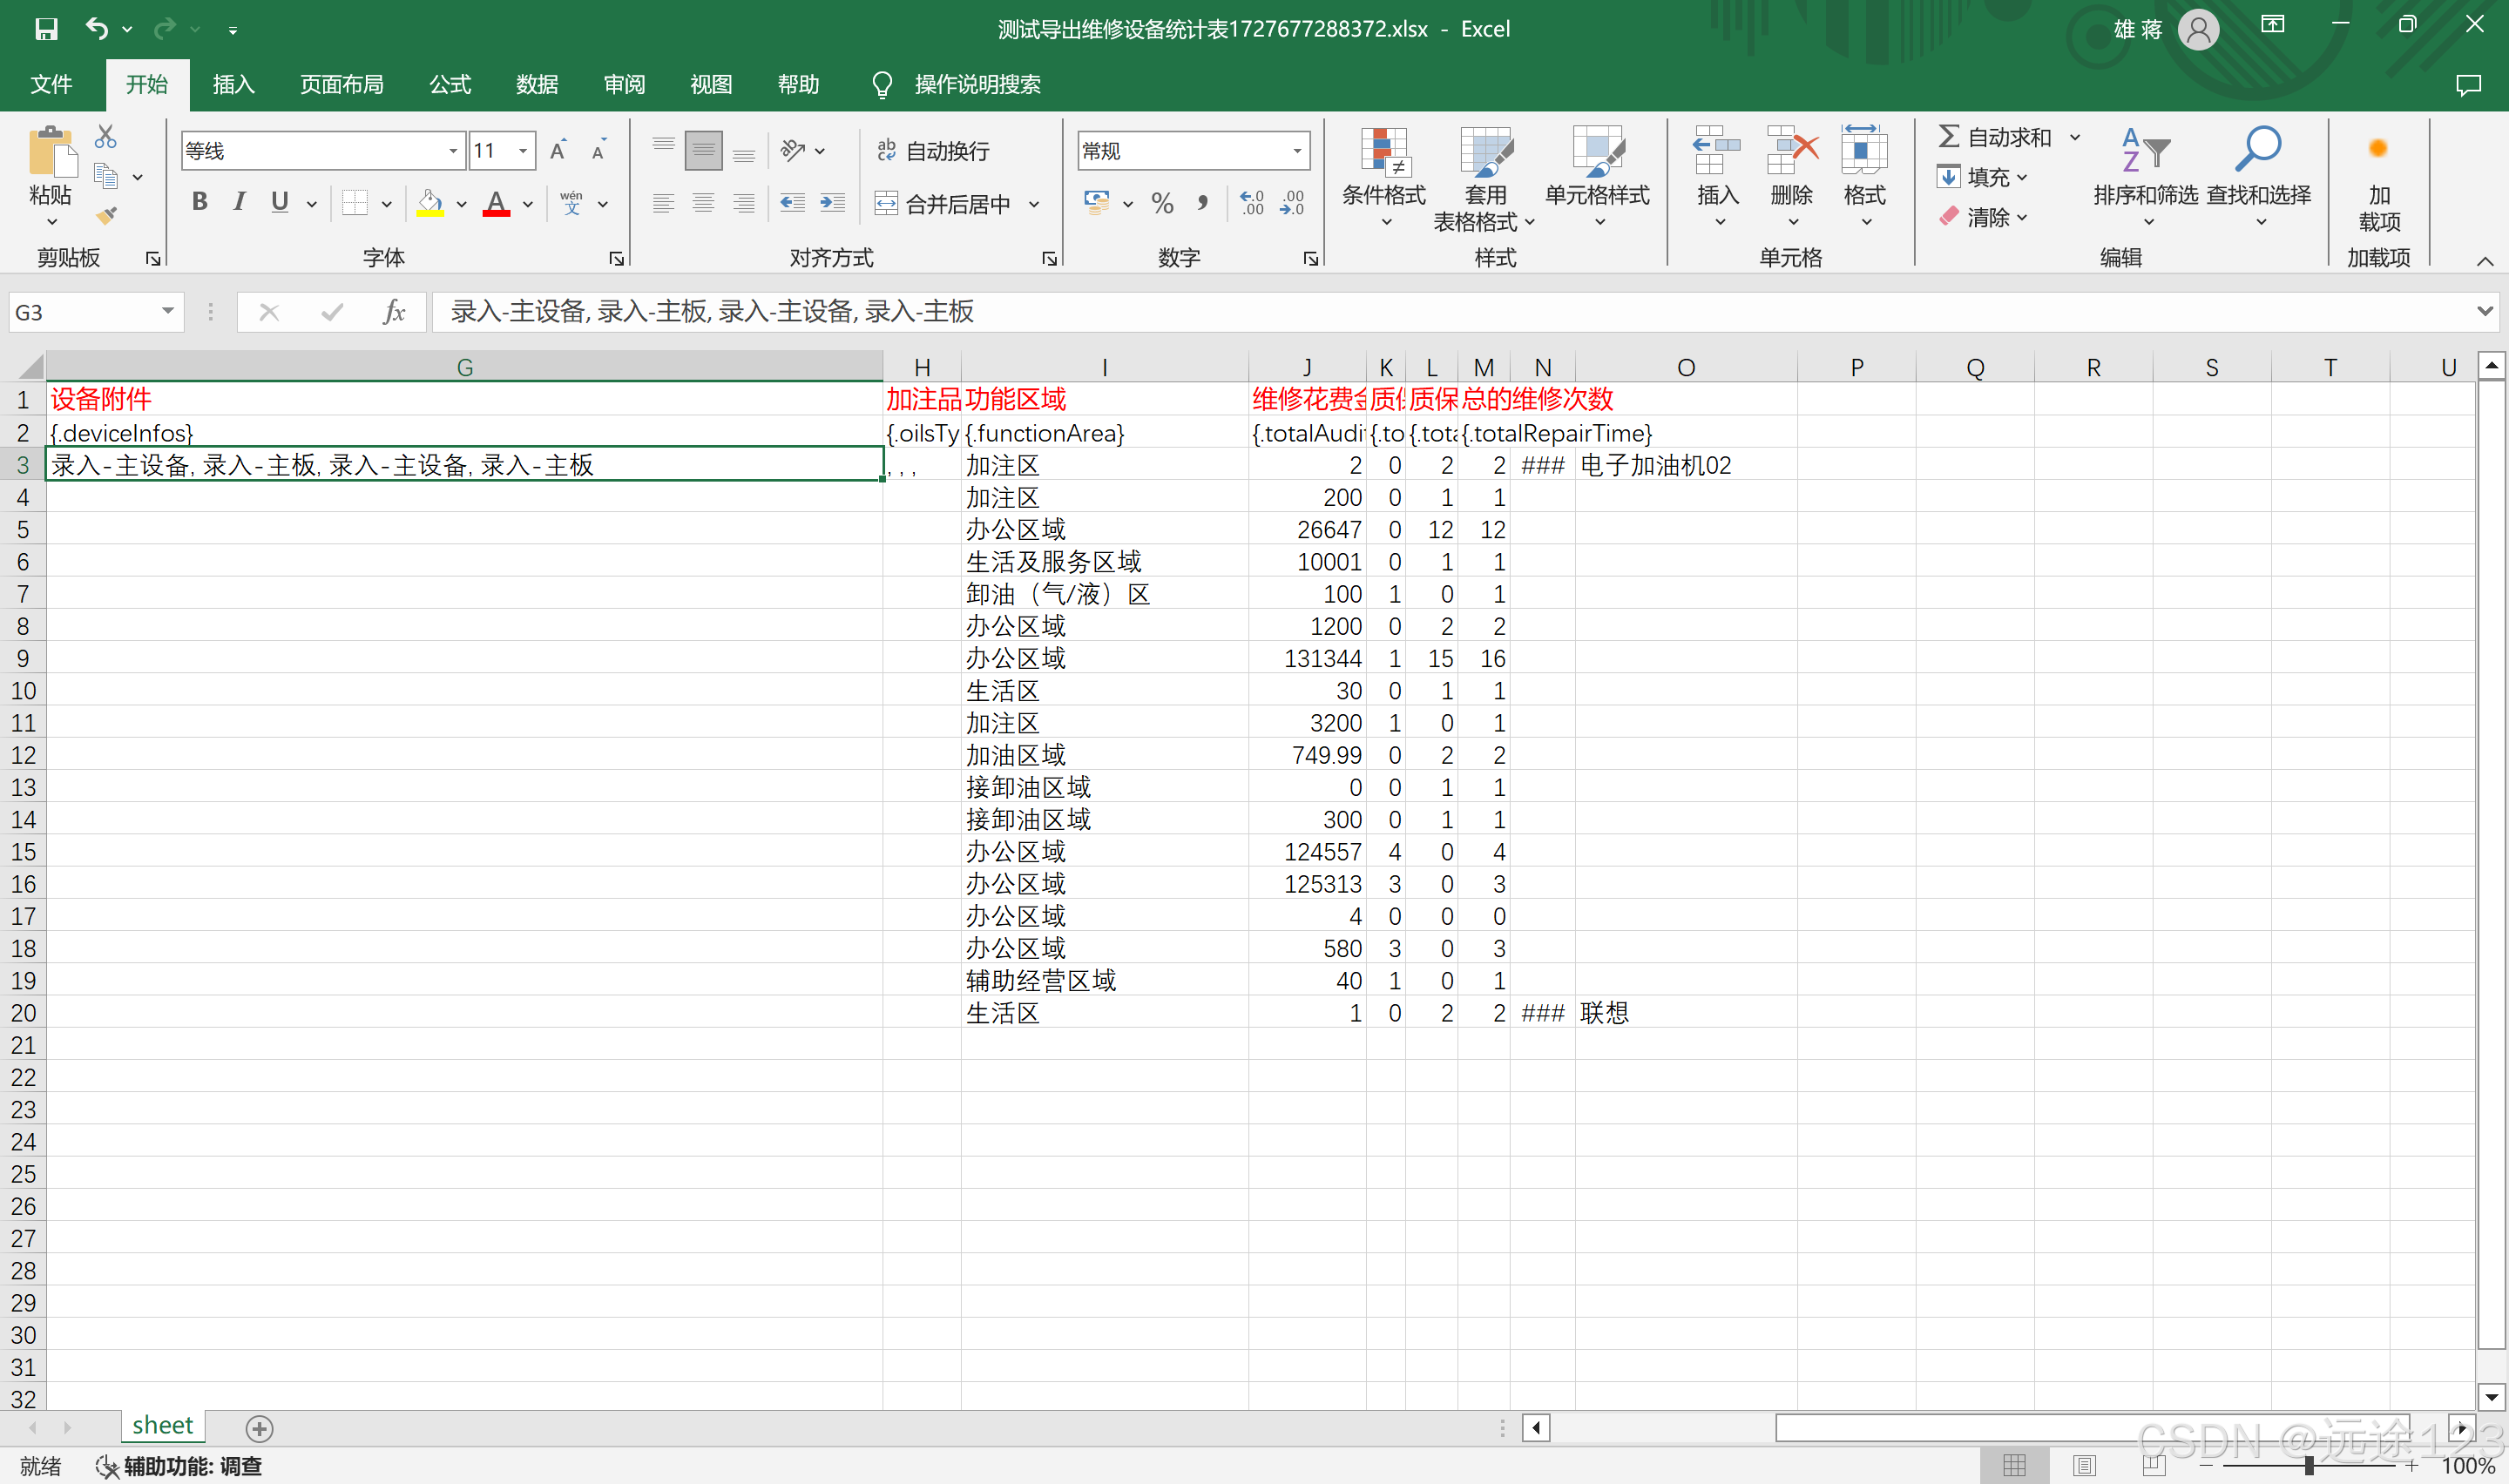
Task: Click the Insert Function fx icon
Action: coord(394,312)
